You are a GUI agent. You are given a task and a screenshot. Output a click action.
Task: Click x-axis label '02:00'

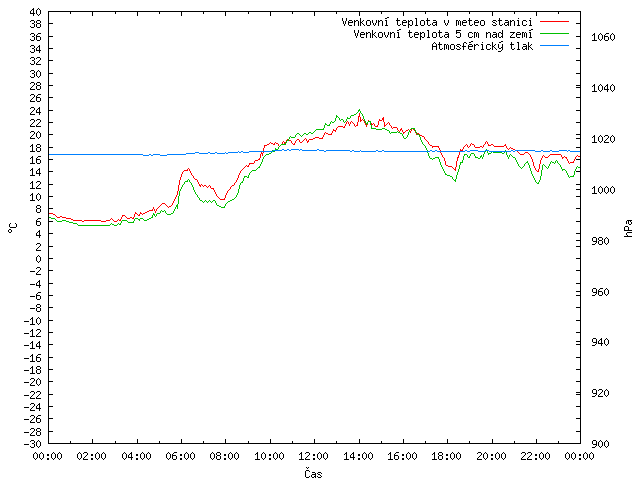[x=92, y=456]
